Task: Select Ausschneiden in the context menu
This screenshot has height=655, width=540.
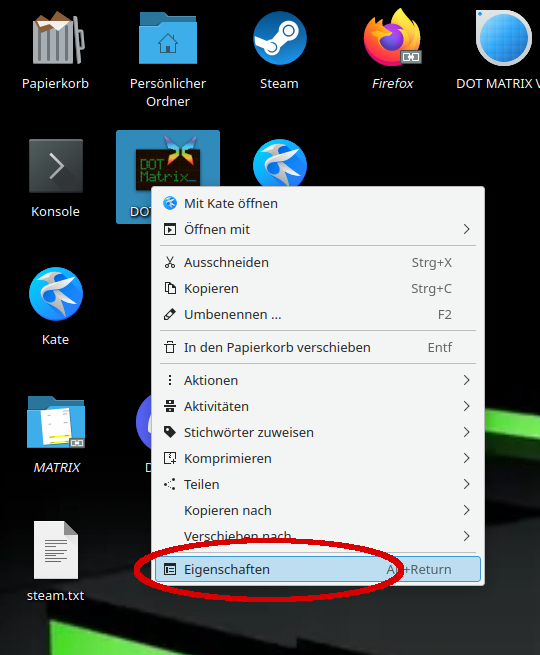Action: point(318,263)
